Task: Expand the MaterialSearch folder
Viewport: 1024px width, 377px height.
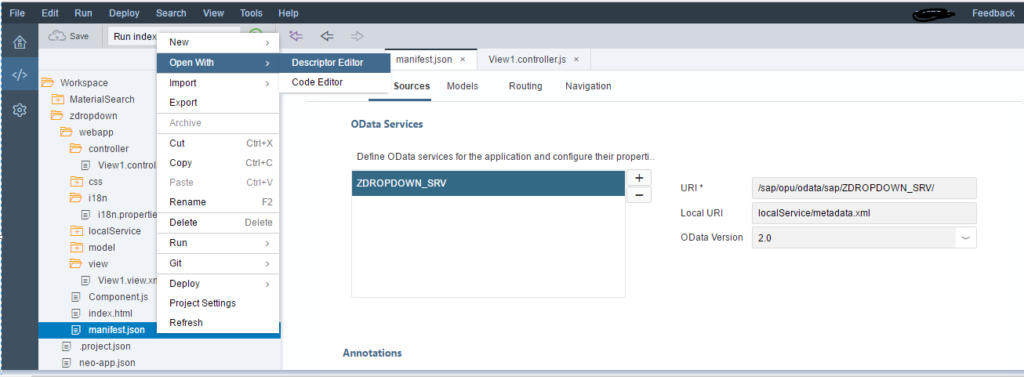Action: pos(57,99)
